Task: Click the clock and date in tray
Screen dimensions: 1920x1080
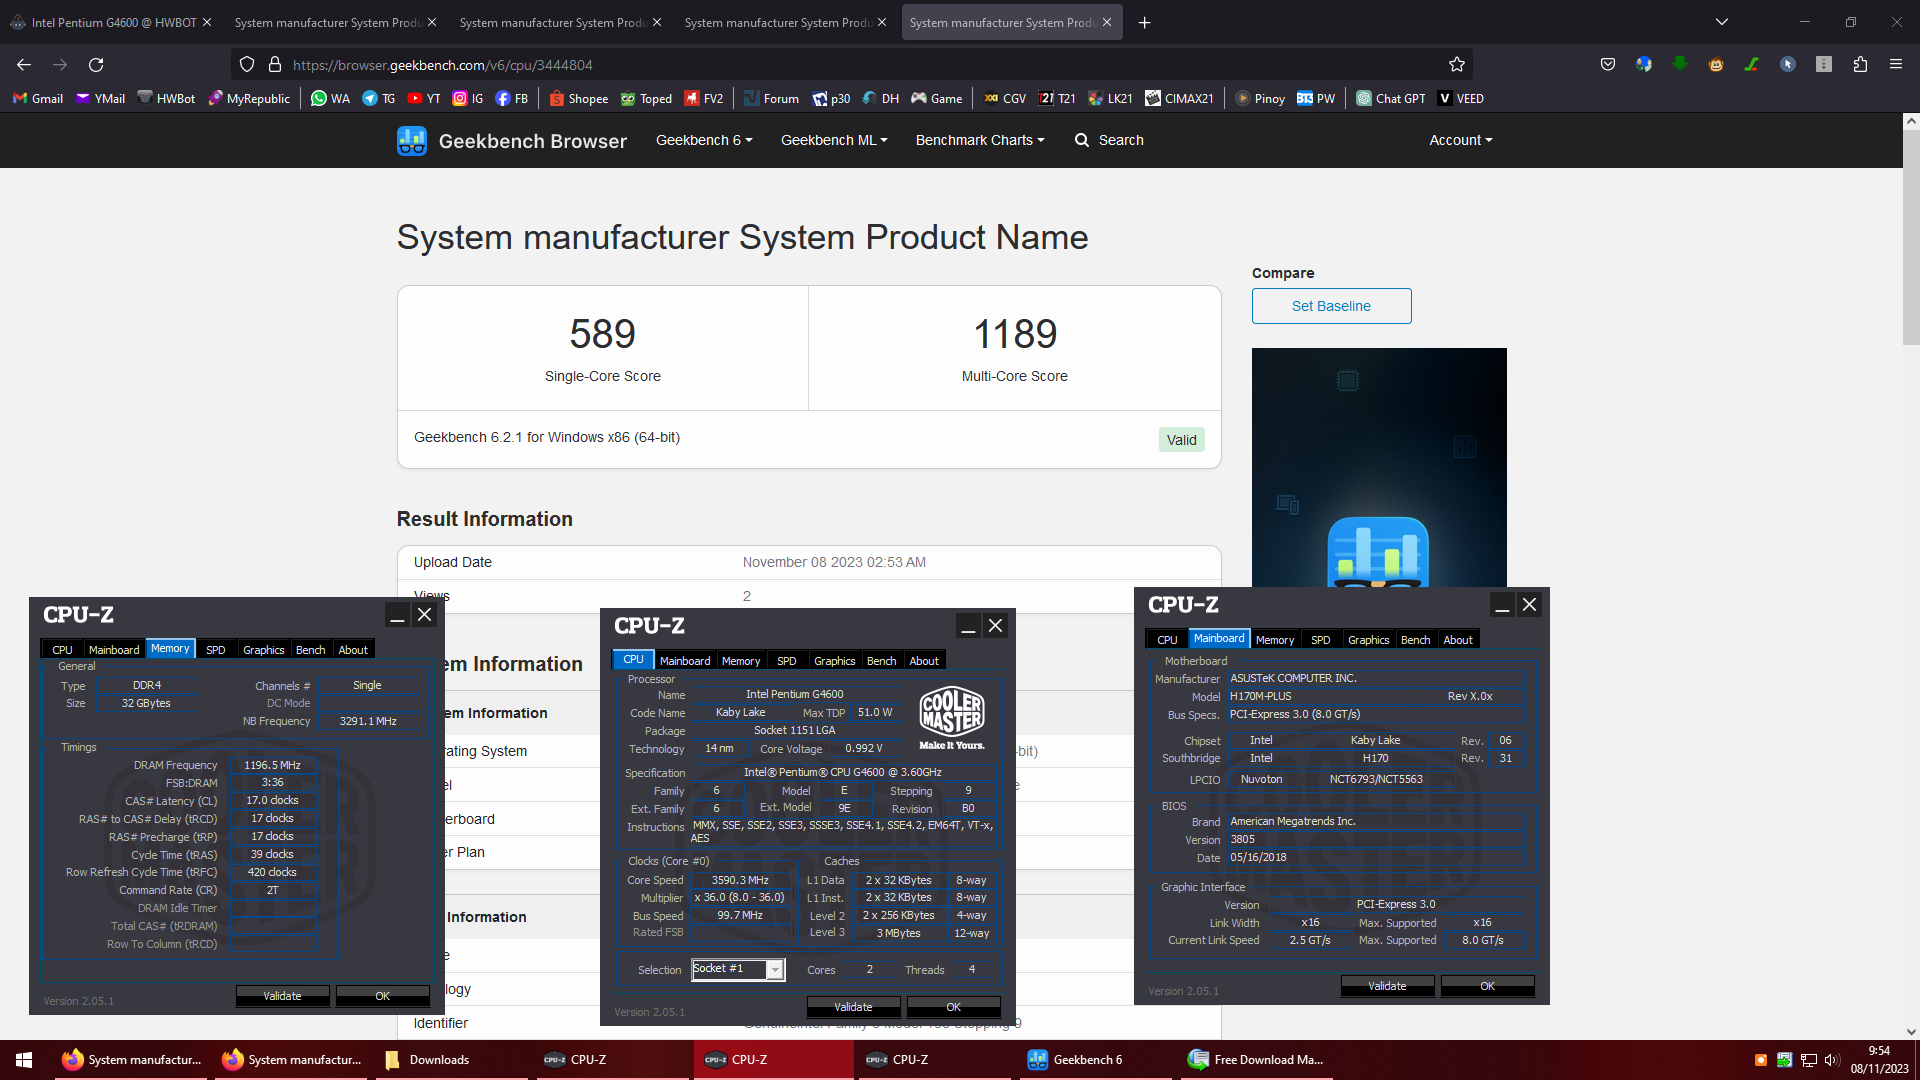Action: [1879, 1060]
